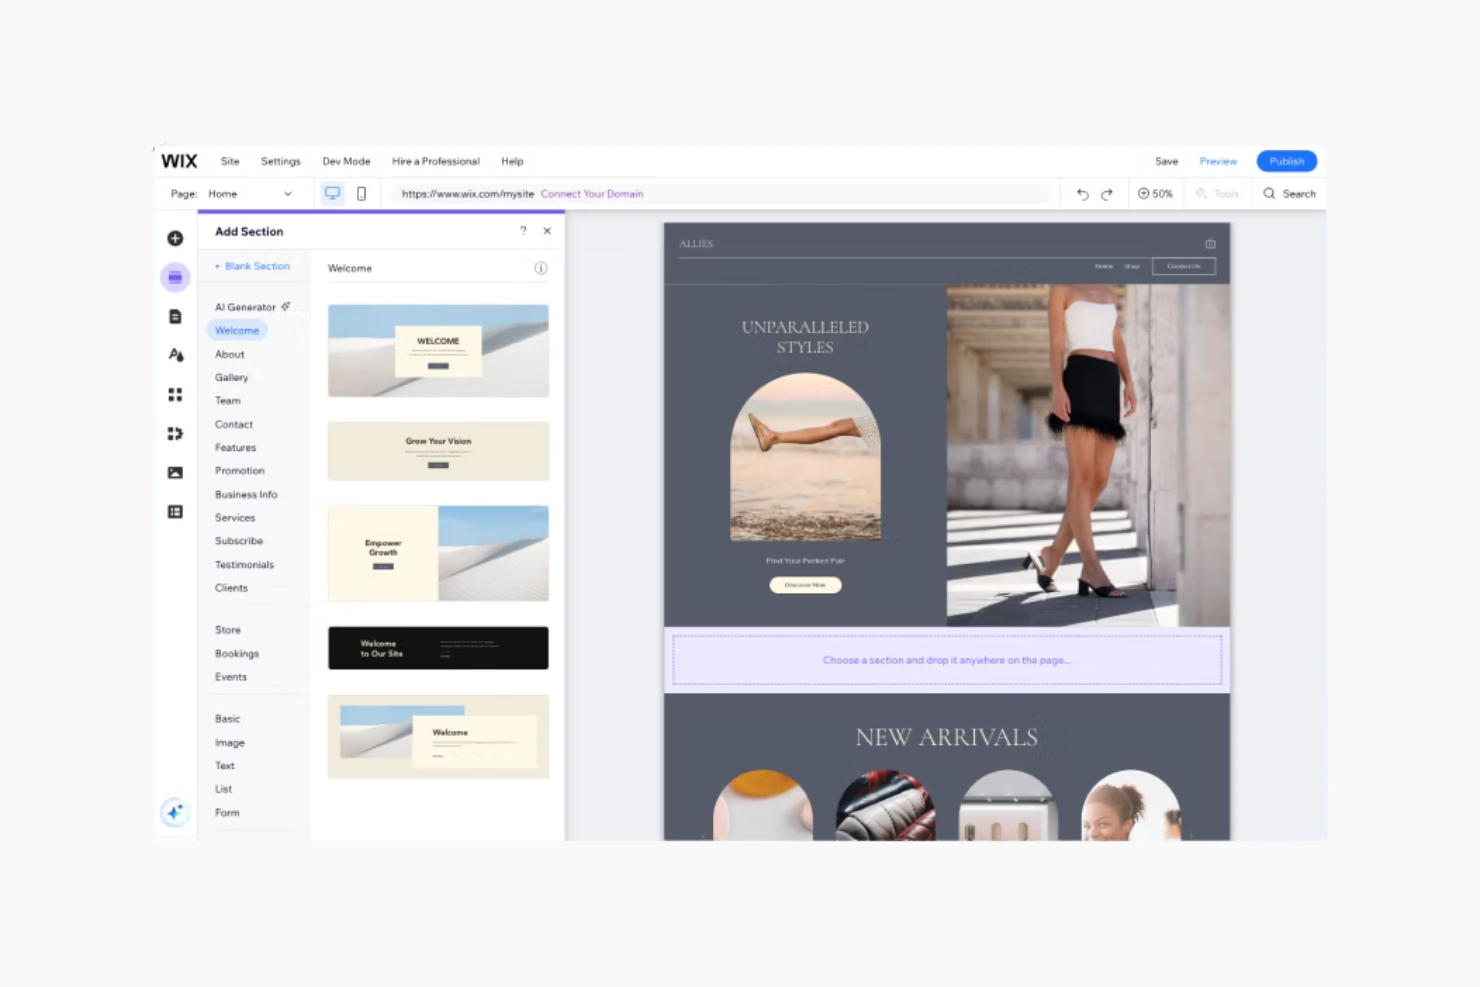Viewport: 1480px width, 987px height.
Task: Open the Dev Mode menu
Action: 346,161
